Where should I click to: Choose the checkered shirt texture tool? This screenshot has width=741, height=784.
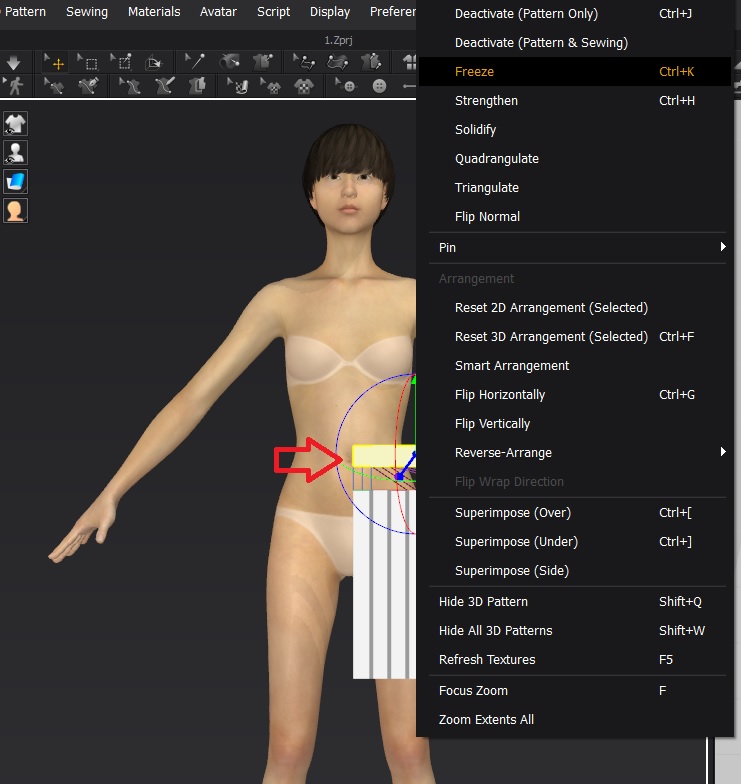(304, 86)
